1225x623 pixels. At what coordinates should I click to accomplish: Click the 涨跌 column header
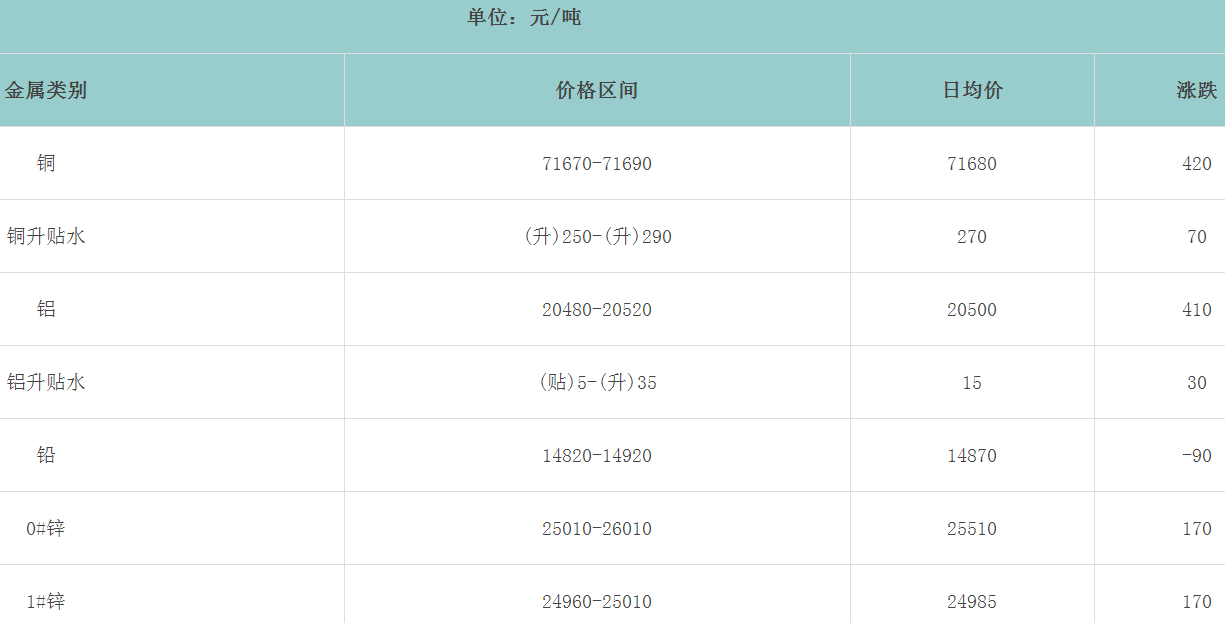(x=1196, y=91)
